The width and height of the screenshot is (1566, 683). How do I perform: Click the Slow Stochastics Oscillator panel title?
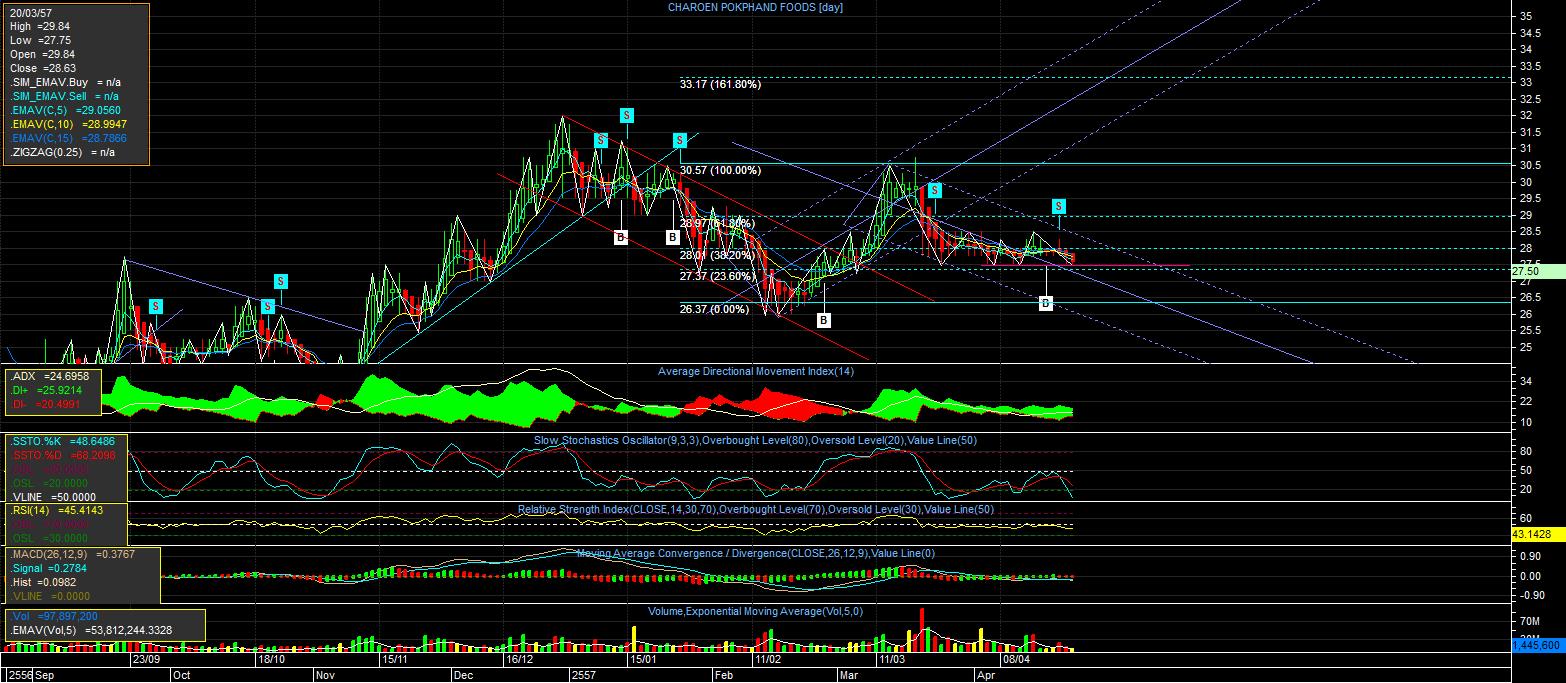755,441
